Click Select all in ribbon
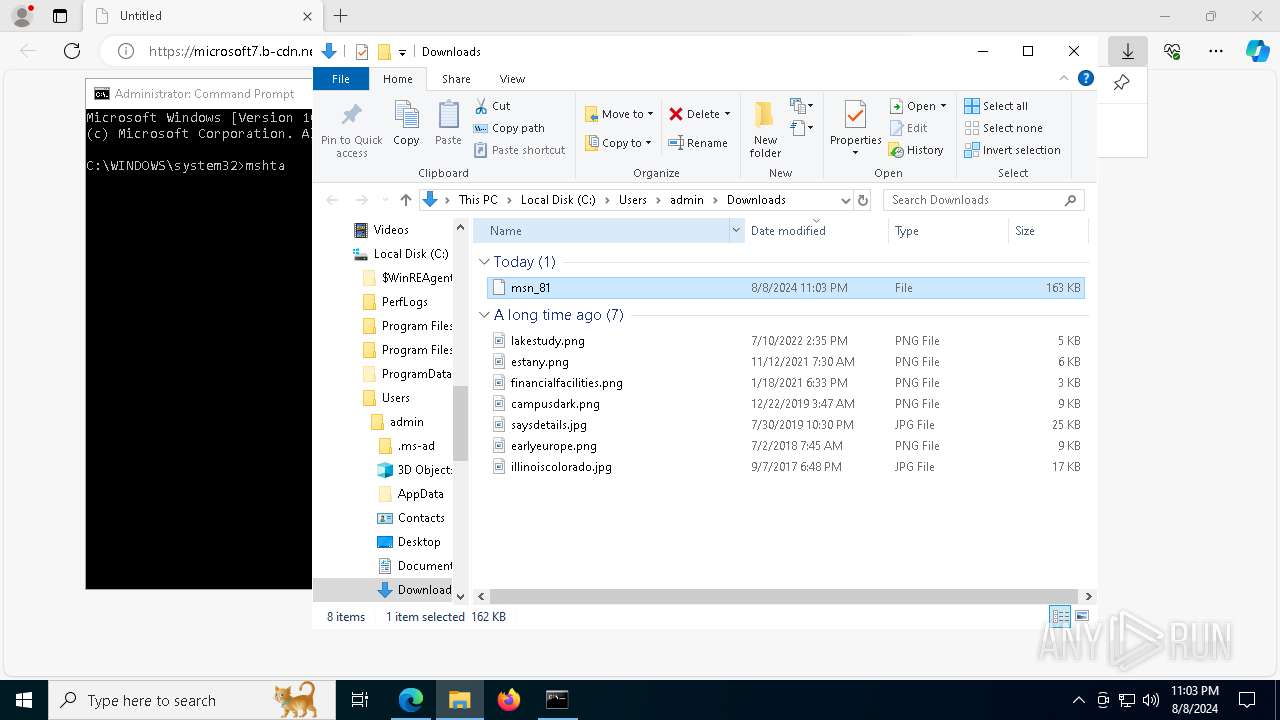 996,106
